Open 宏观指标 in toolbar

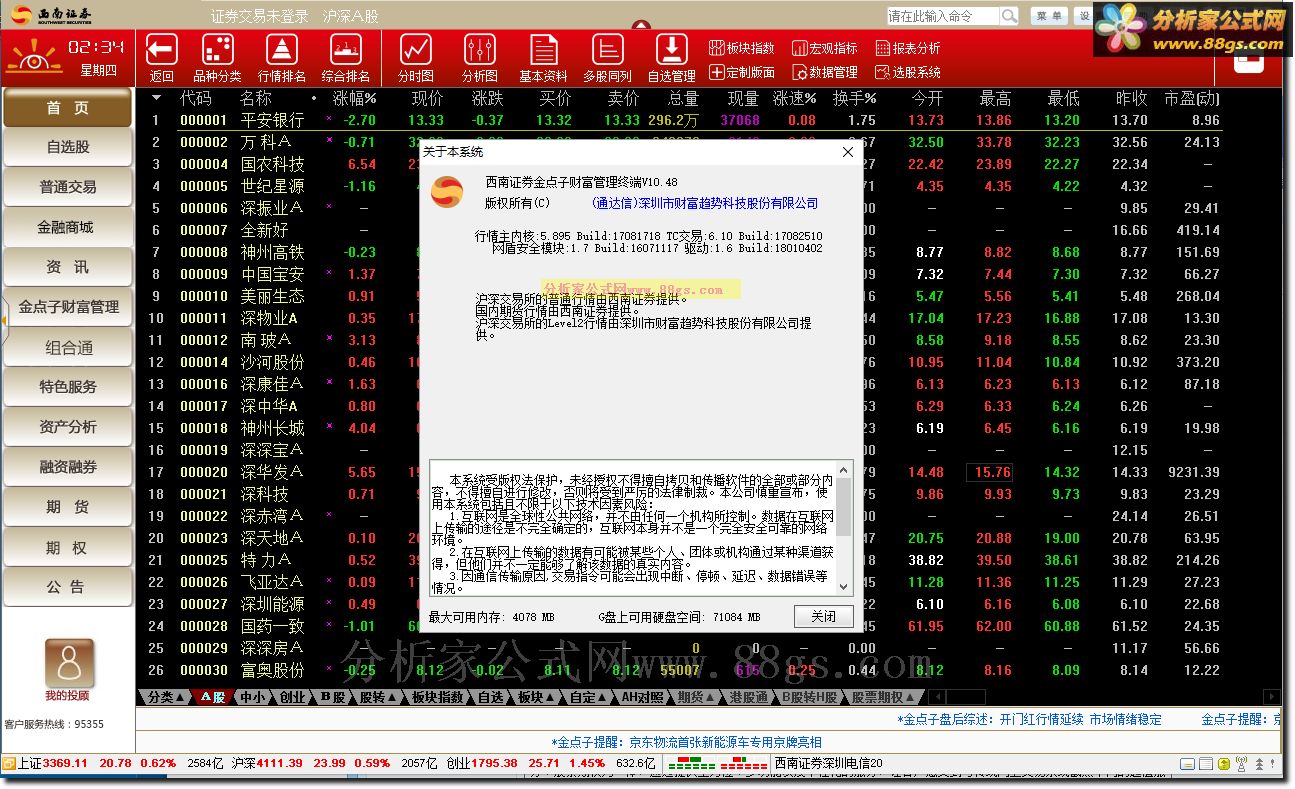coord(824,48)
